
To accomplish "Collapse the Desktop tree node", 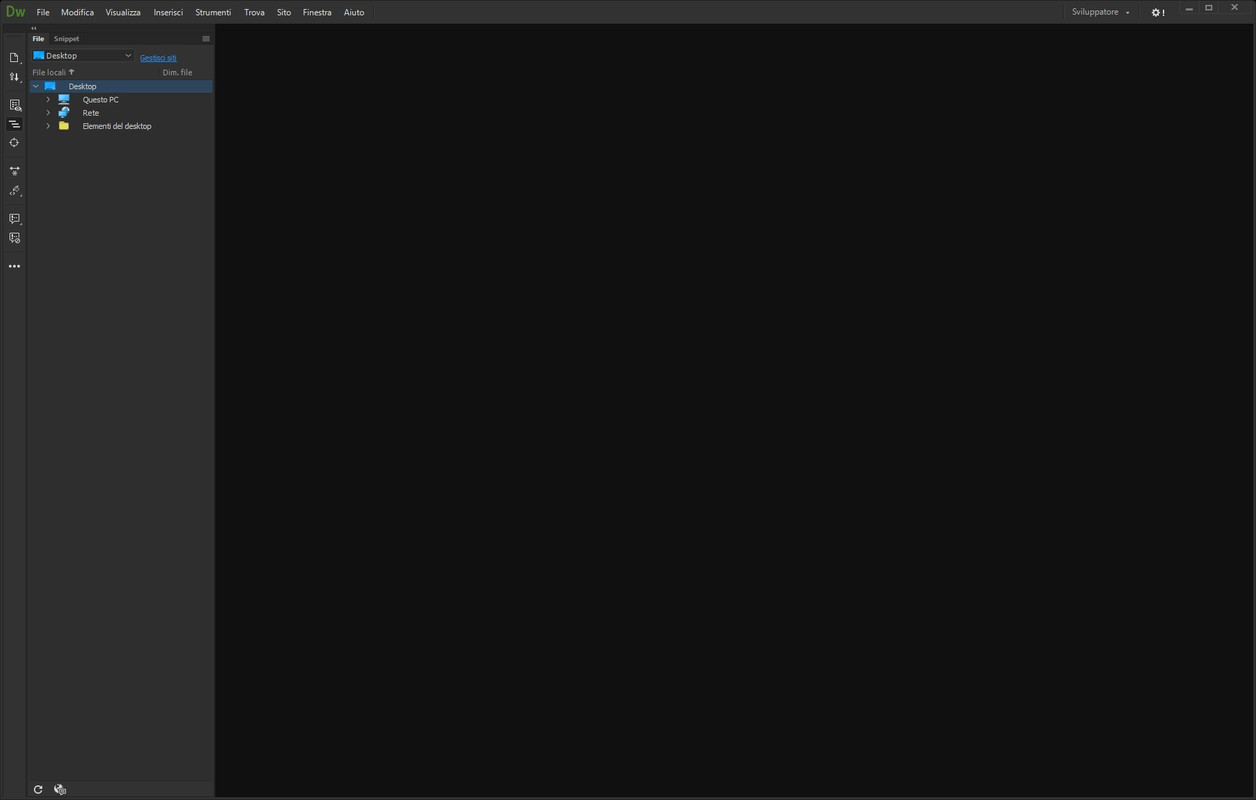I will coord(36,87).
